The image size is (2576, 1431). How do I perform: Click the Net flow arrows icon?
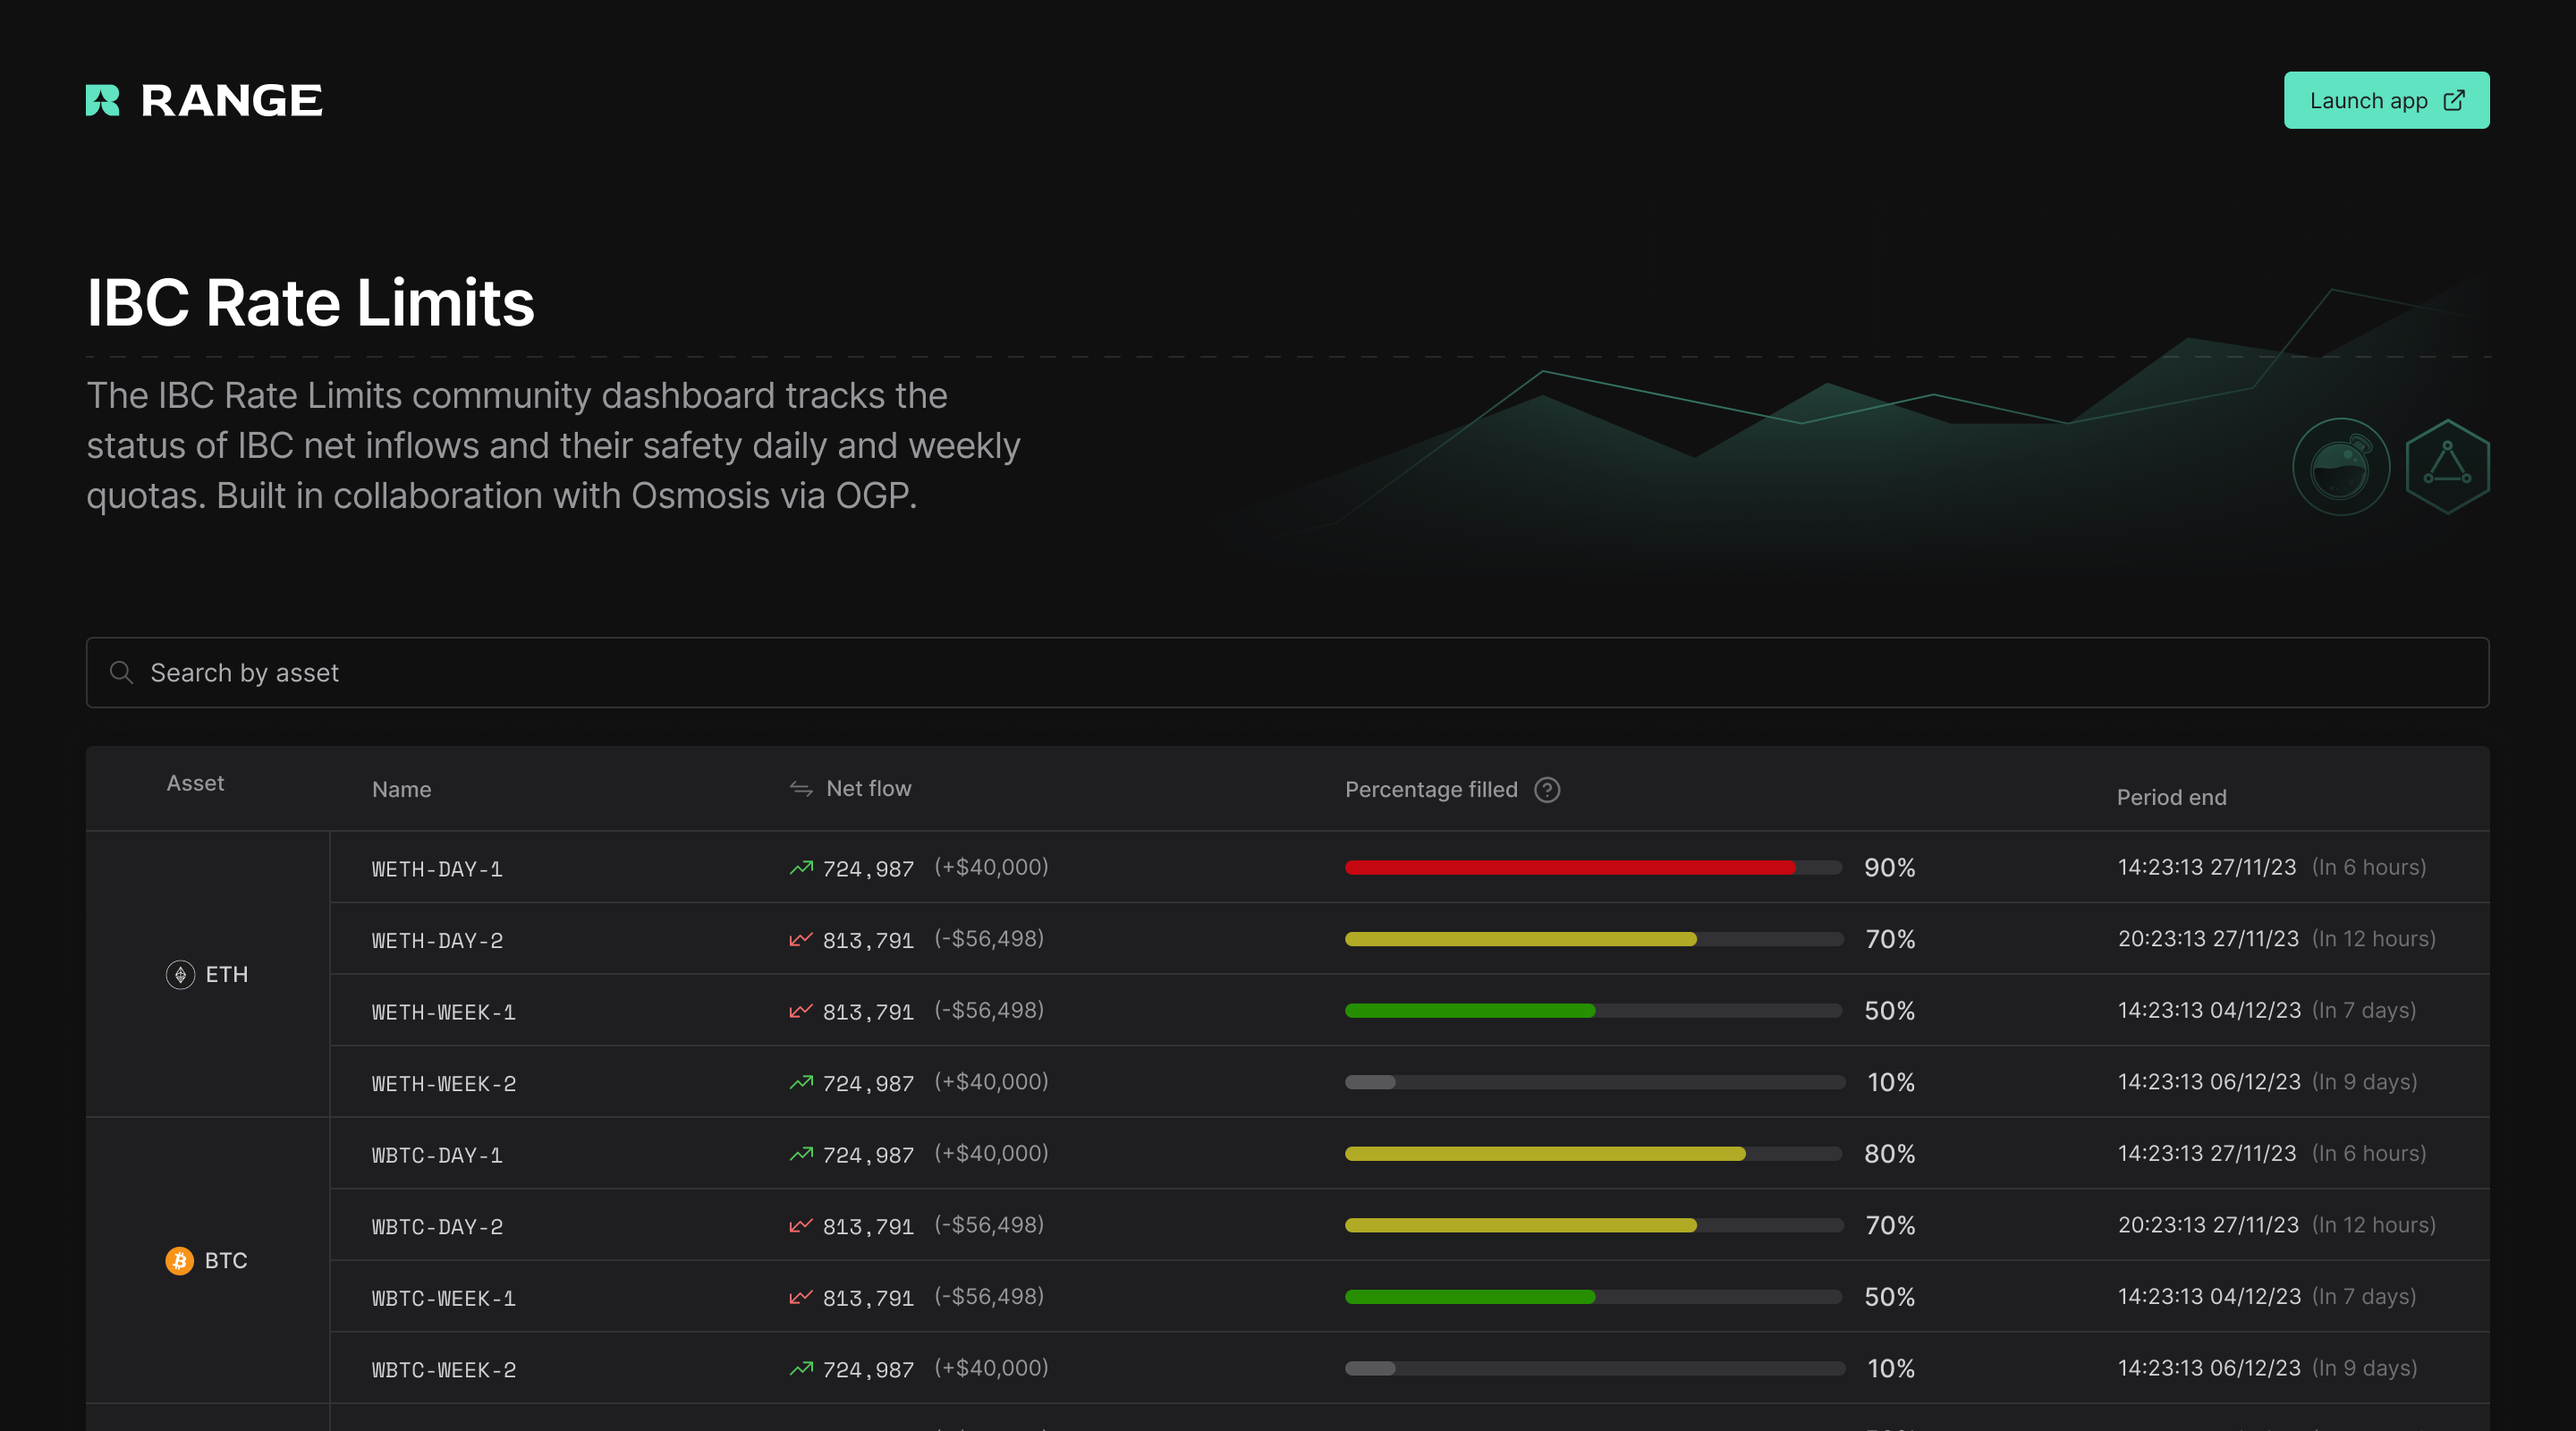(800, 789)
